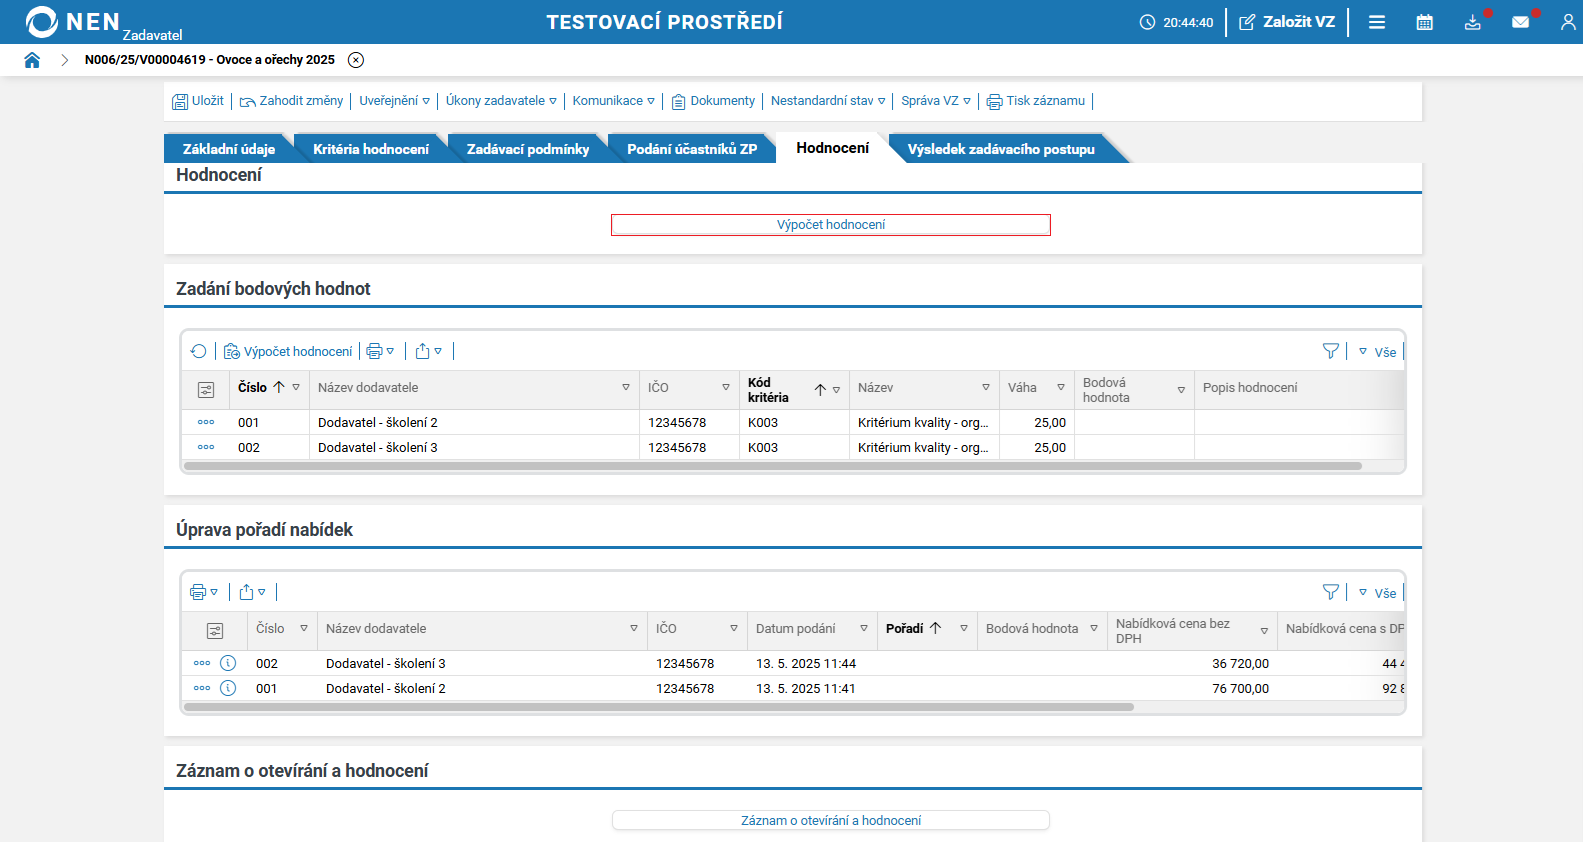Click horizontal scrollbar in Zadání bodových hodnot grid
This screenshot has height=842, width=1583.
tap(772, 466)
